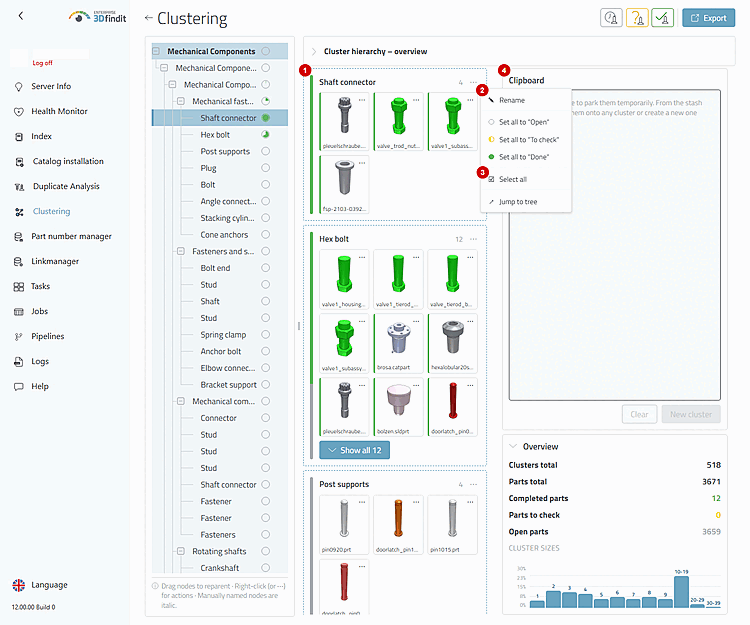
Task: Click the Log off link
Action: [43, 63]
